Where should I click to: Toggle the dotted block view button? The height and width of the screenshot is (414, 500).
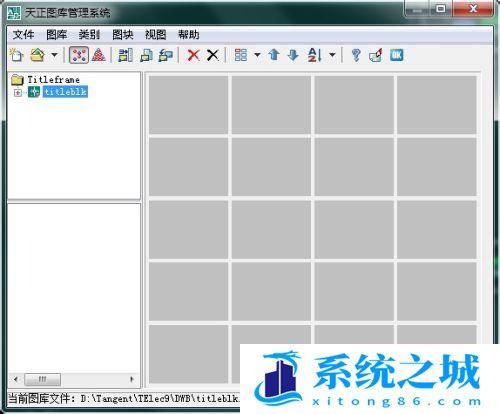coord(79,55)
